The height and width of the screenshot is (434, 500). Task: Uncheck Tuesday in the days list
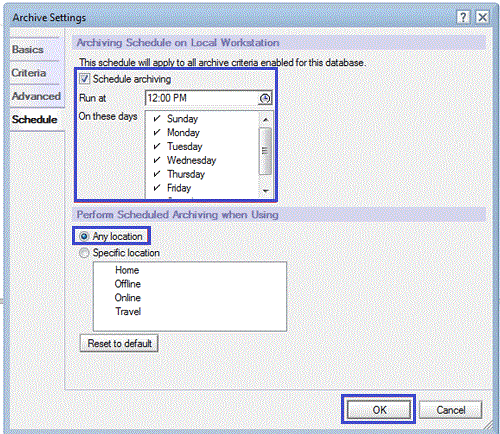click(x=157, y=146)
